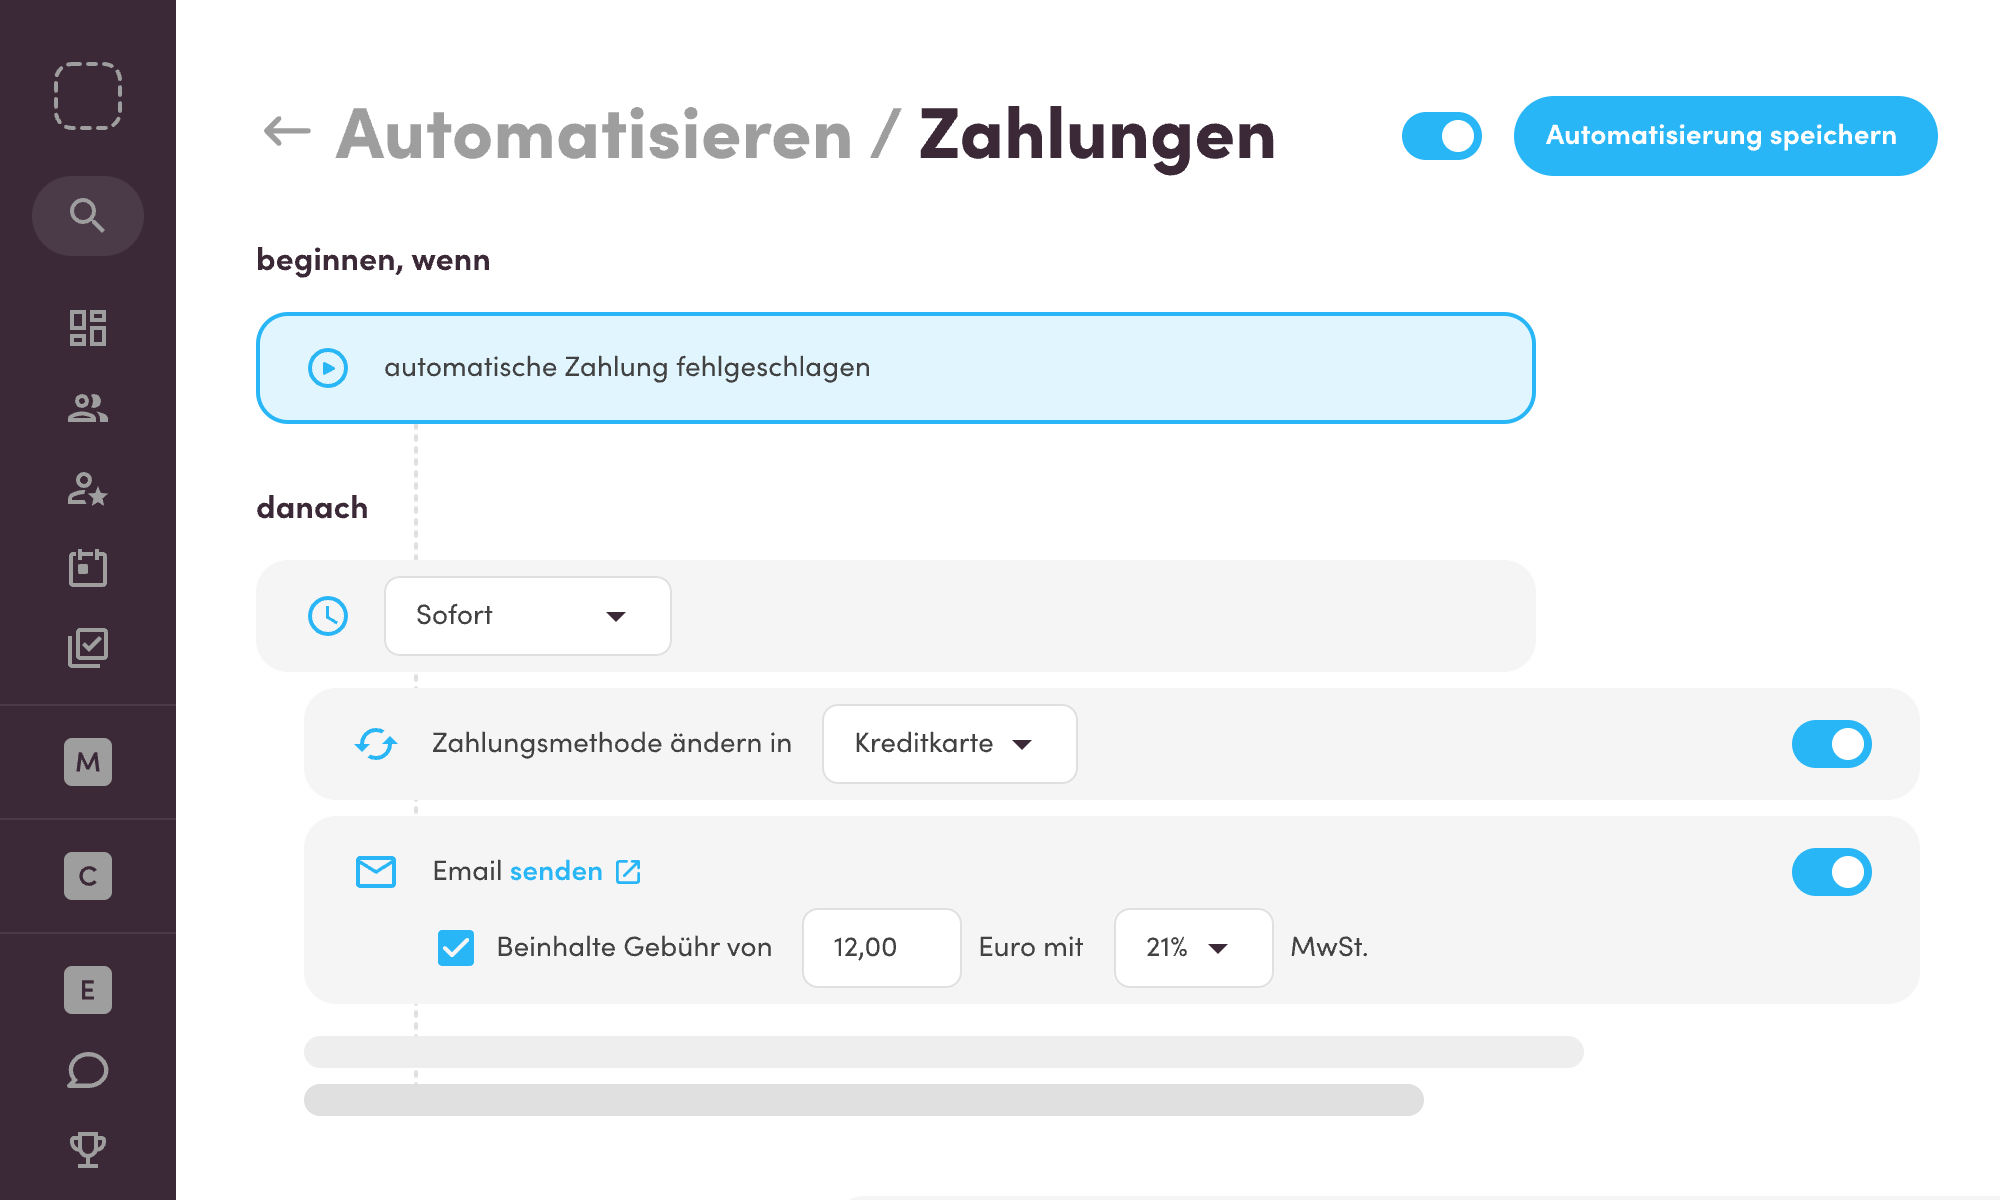
Task: Turn off the Email senden toggle
Action: tap(1831, 872)
